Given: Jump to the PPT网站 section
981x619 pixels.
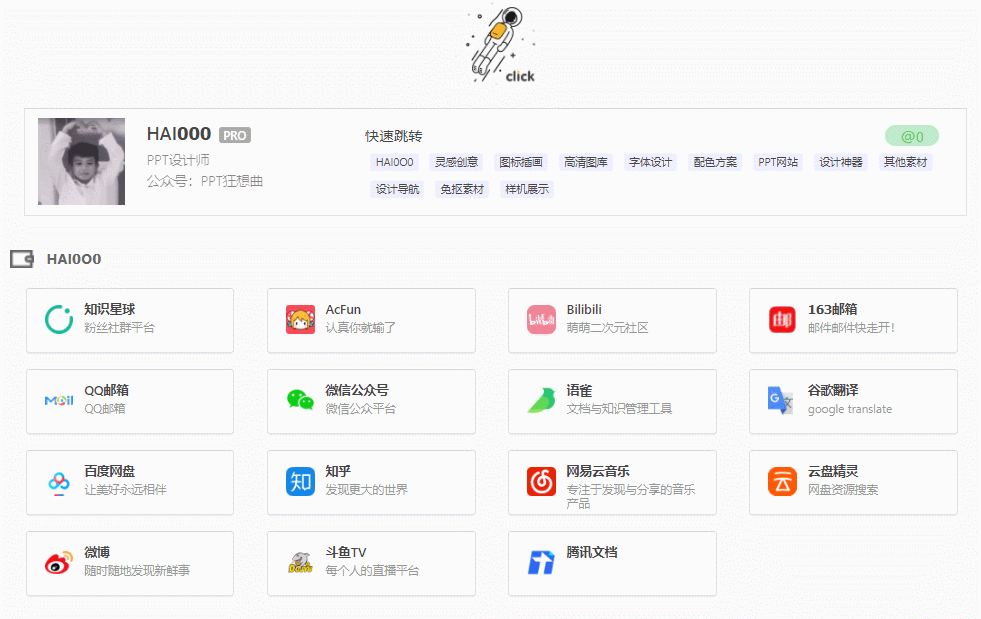Looking at the screenshot, I should [x=778, y=163].
